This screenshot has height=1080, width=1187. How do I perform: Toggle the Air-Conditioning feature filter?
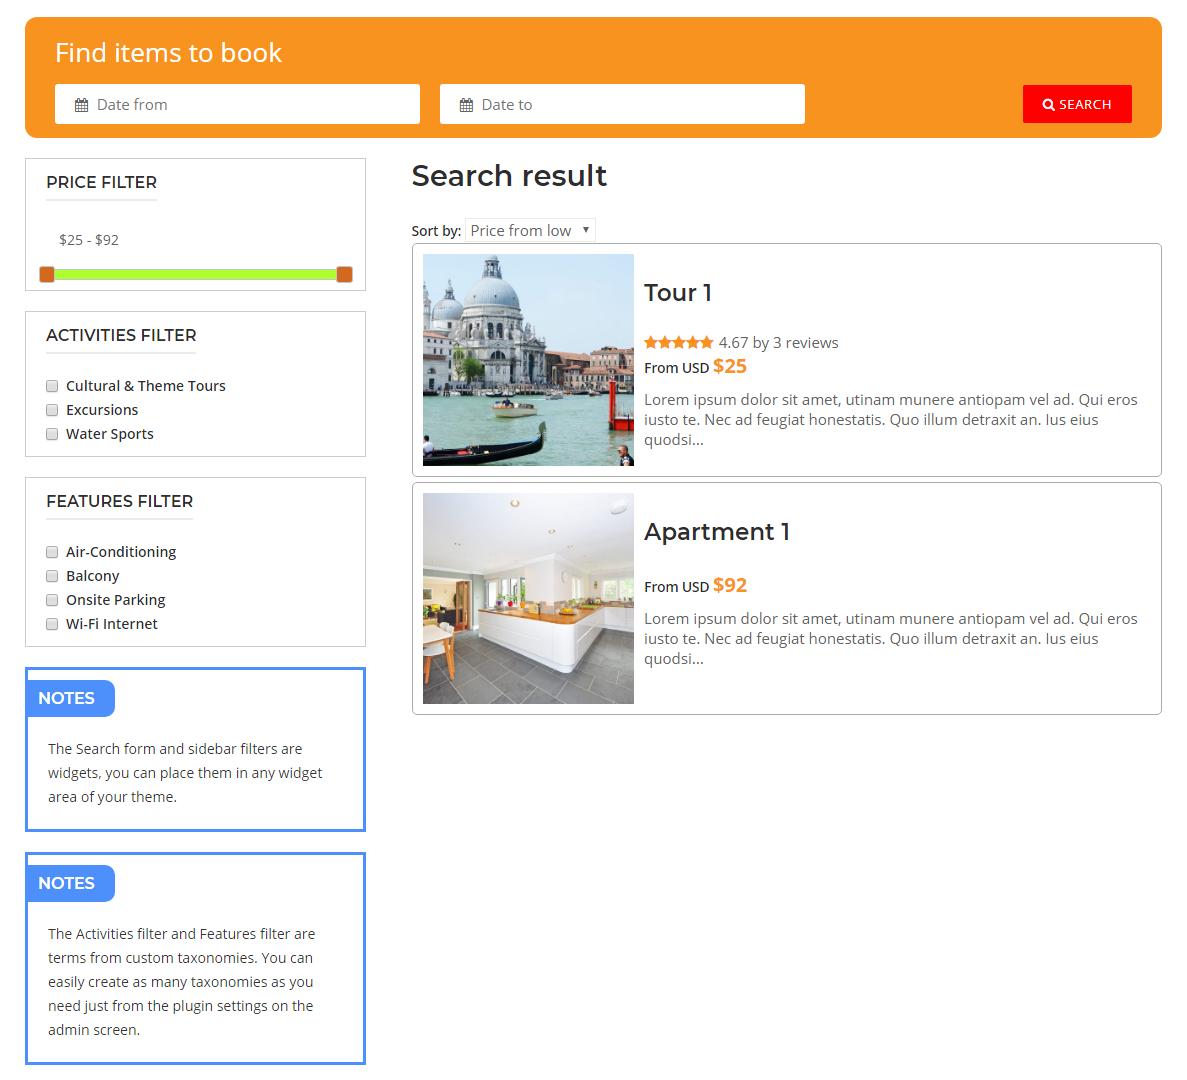[x=52, y=552]
